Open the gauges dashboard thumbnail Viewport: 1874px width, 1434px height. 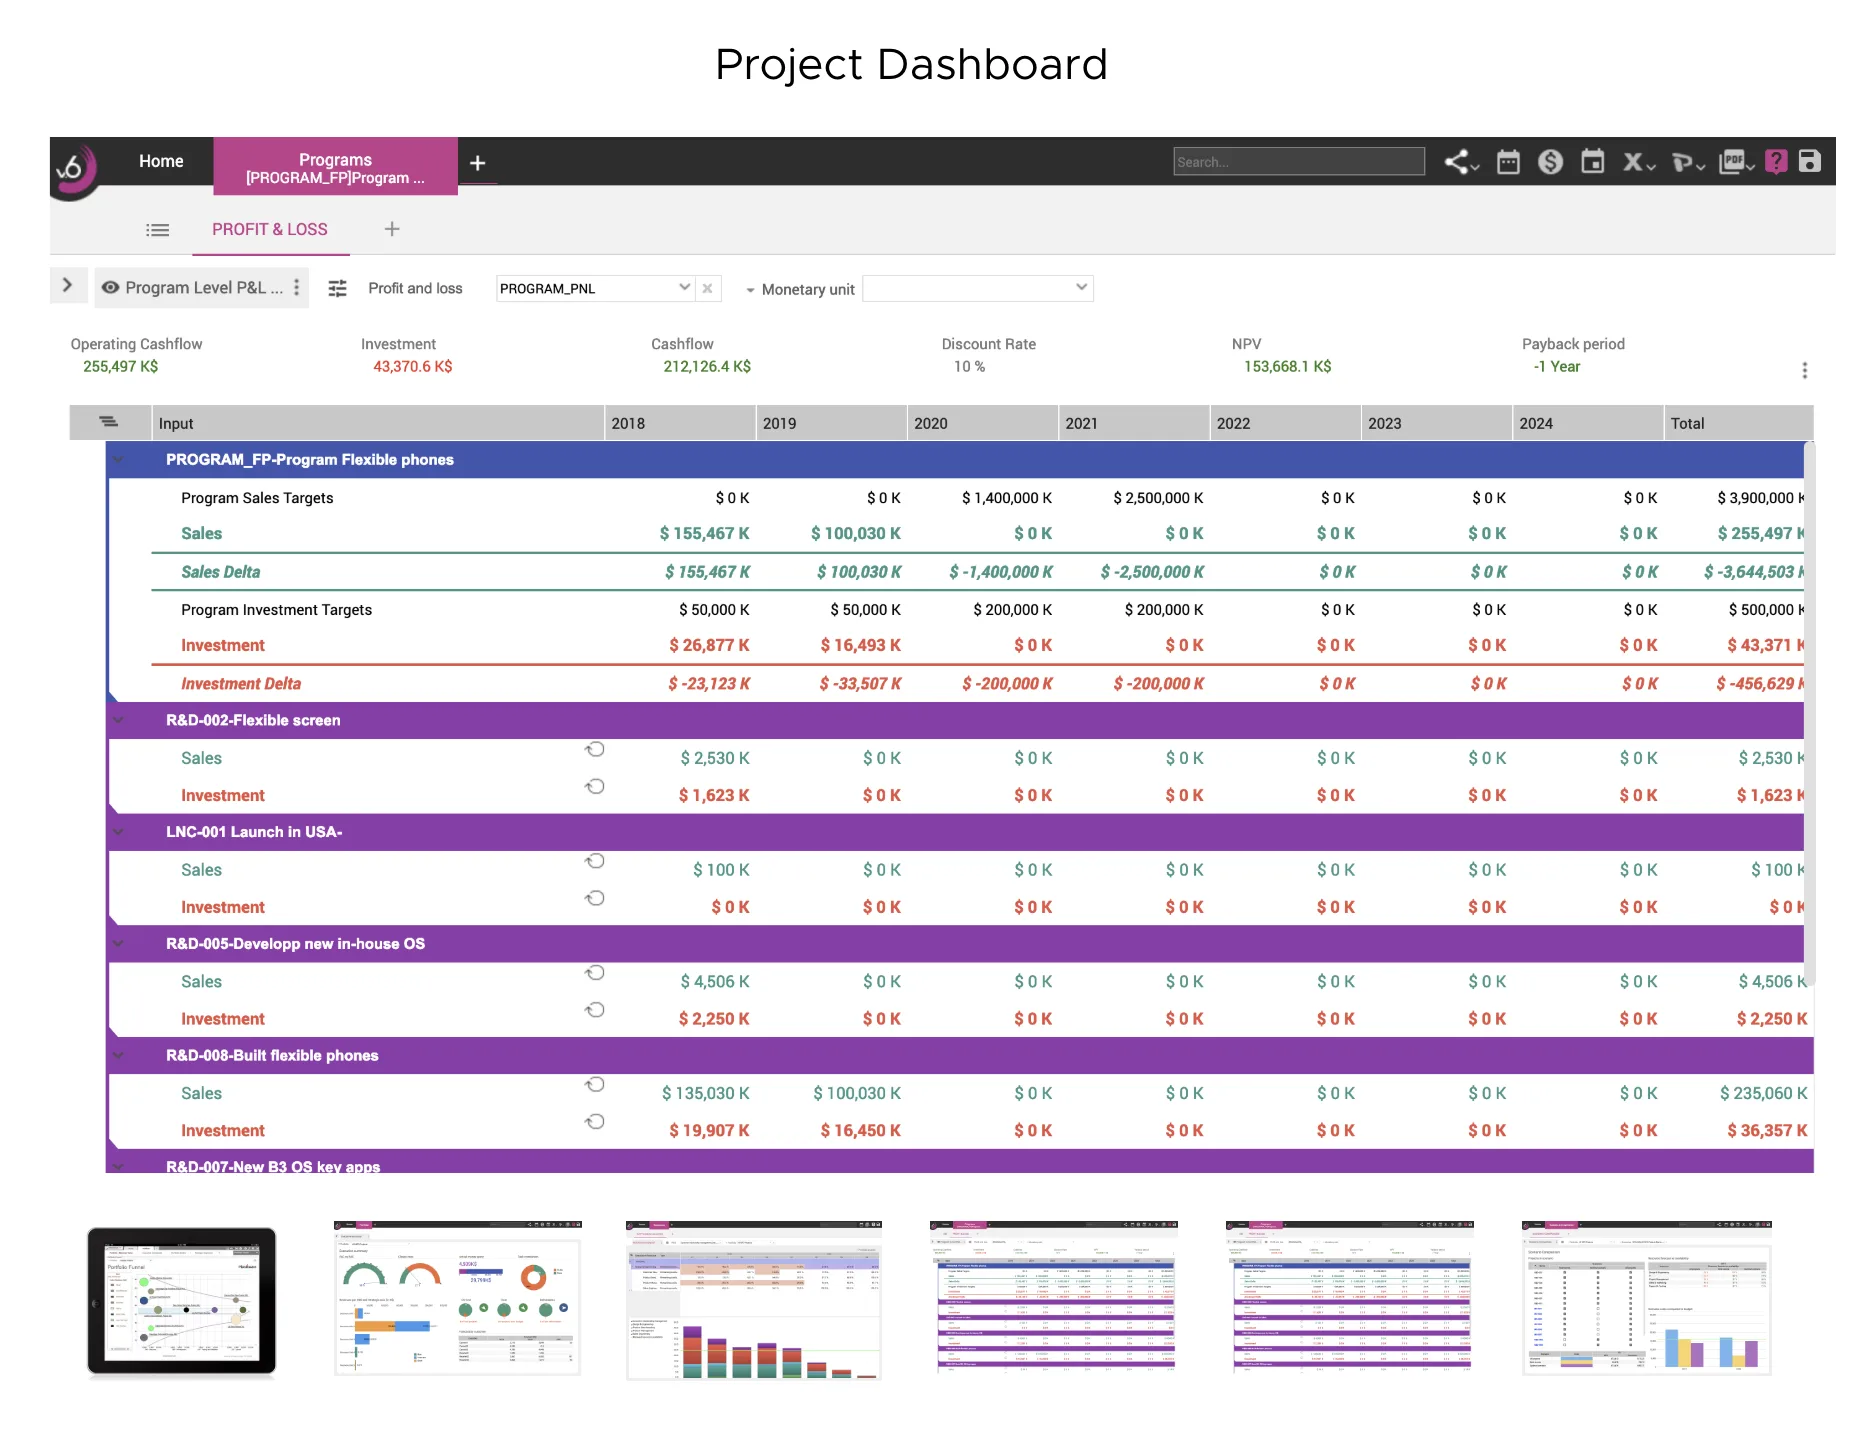pos(457,1298)
